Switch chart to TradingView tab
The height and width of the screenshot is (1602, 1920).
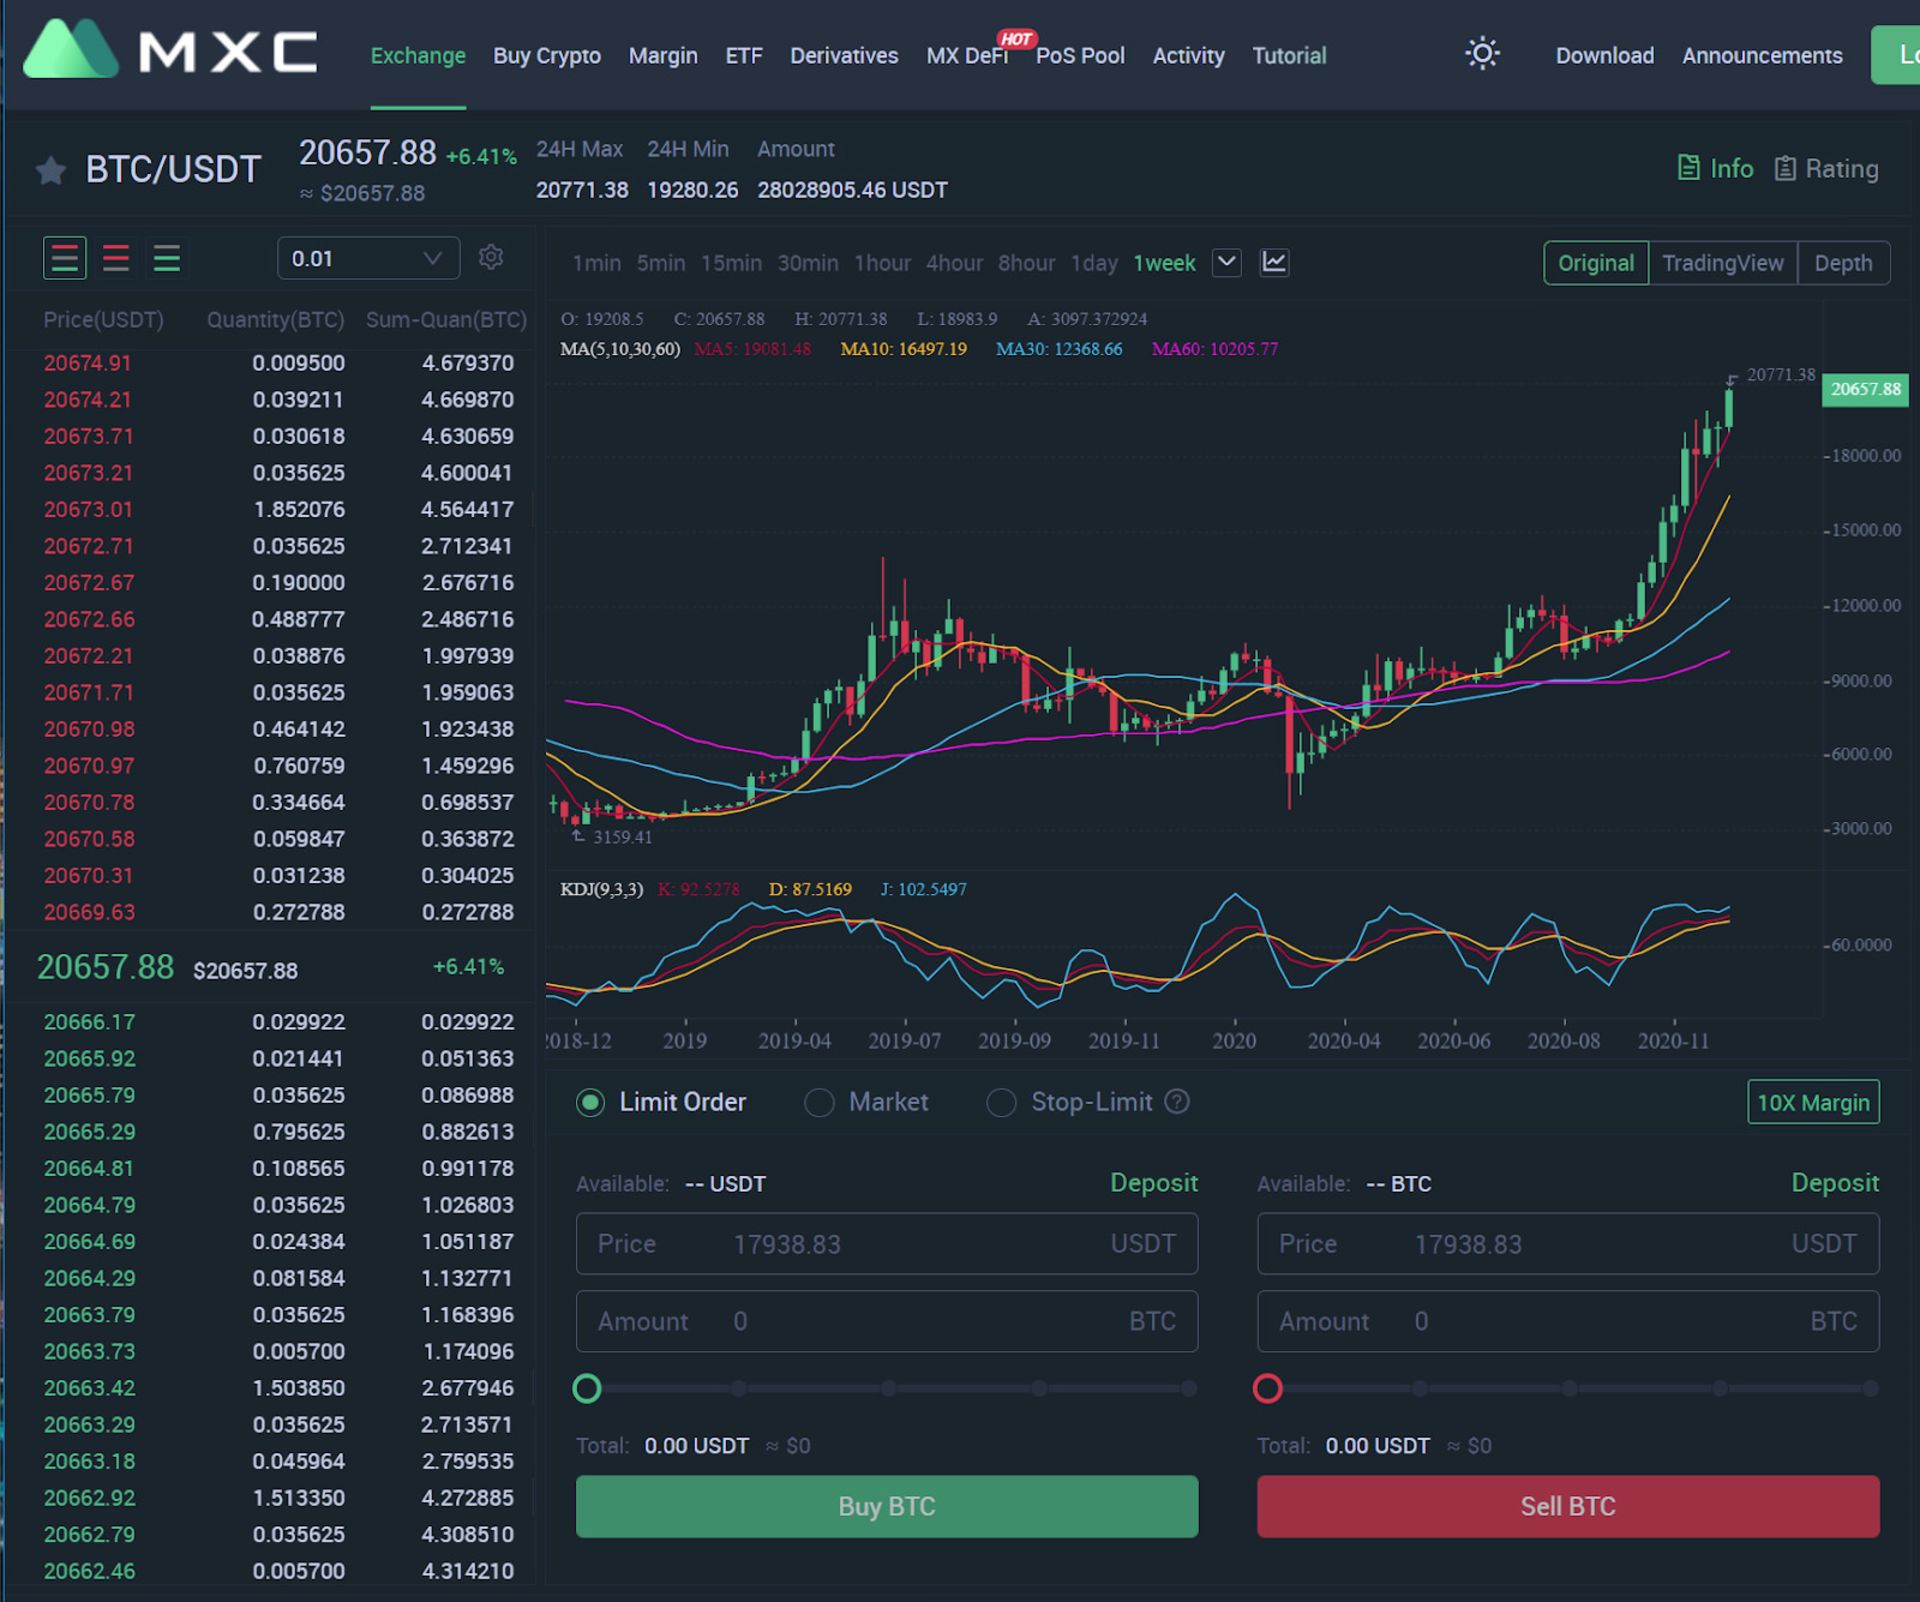click(x=1722, y=263)
